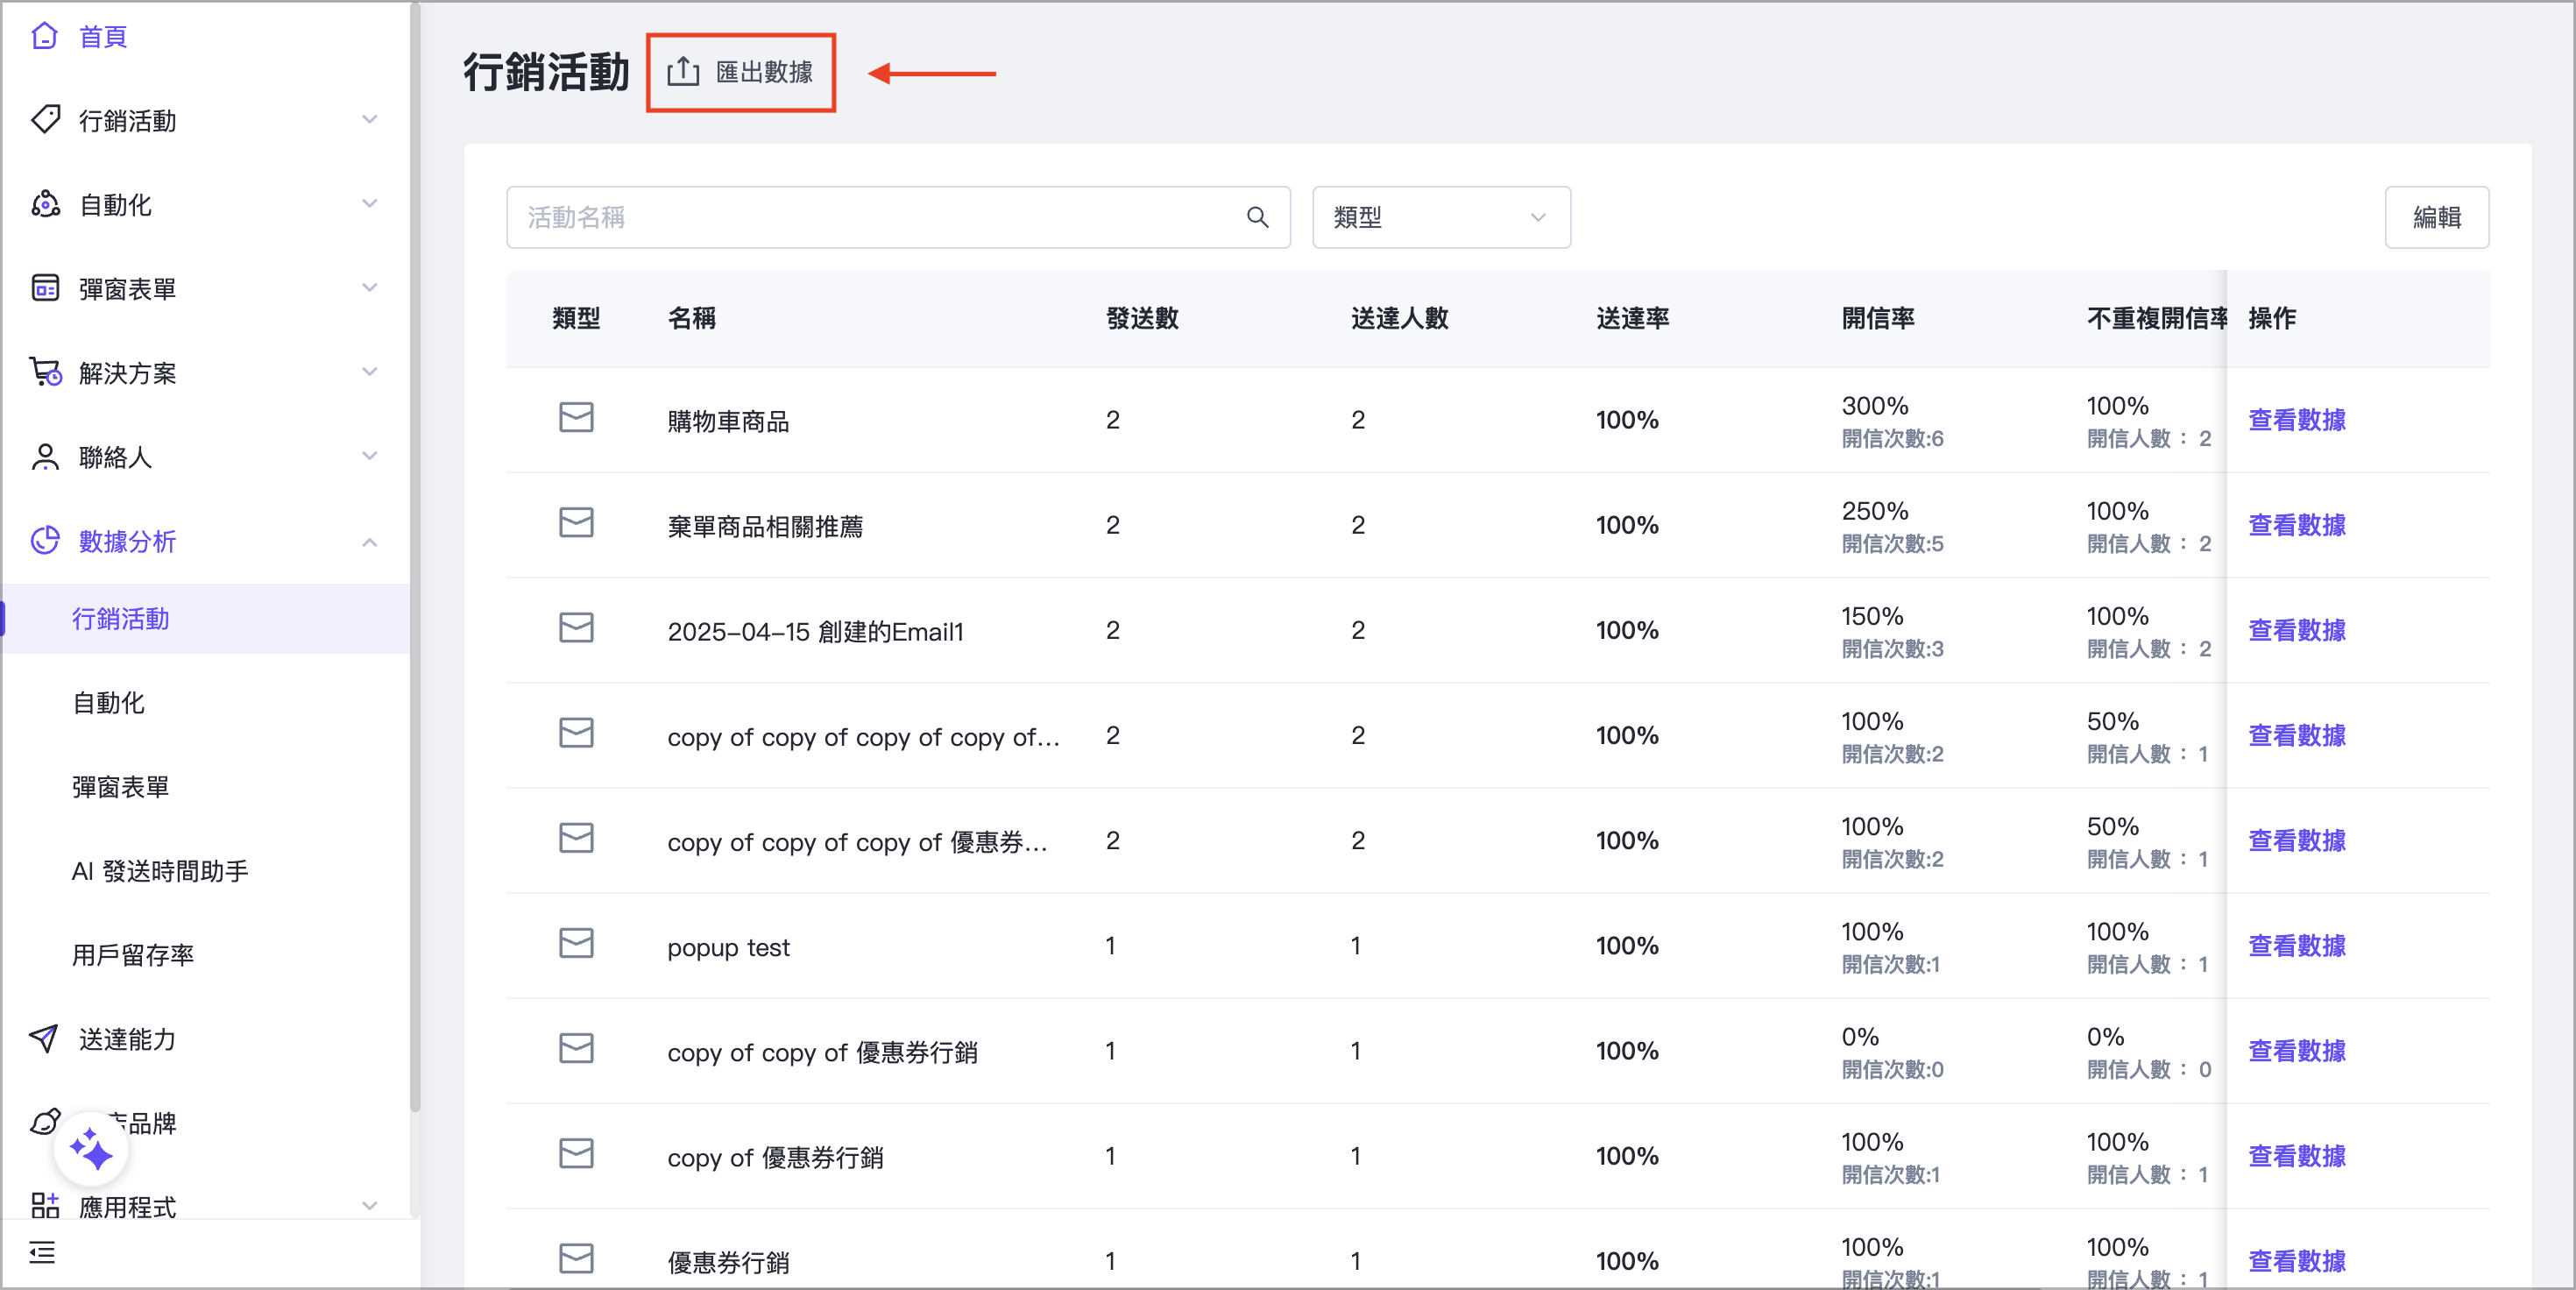Click the 編輯 button
2576x1290 pixels.
point(2436,217)
